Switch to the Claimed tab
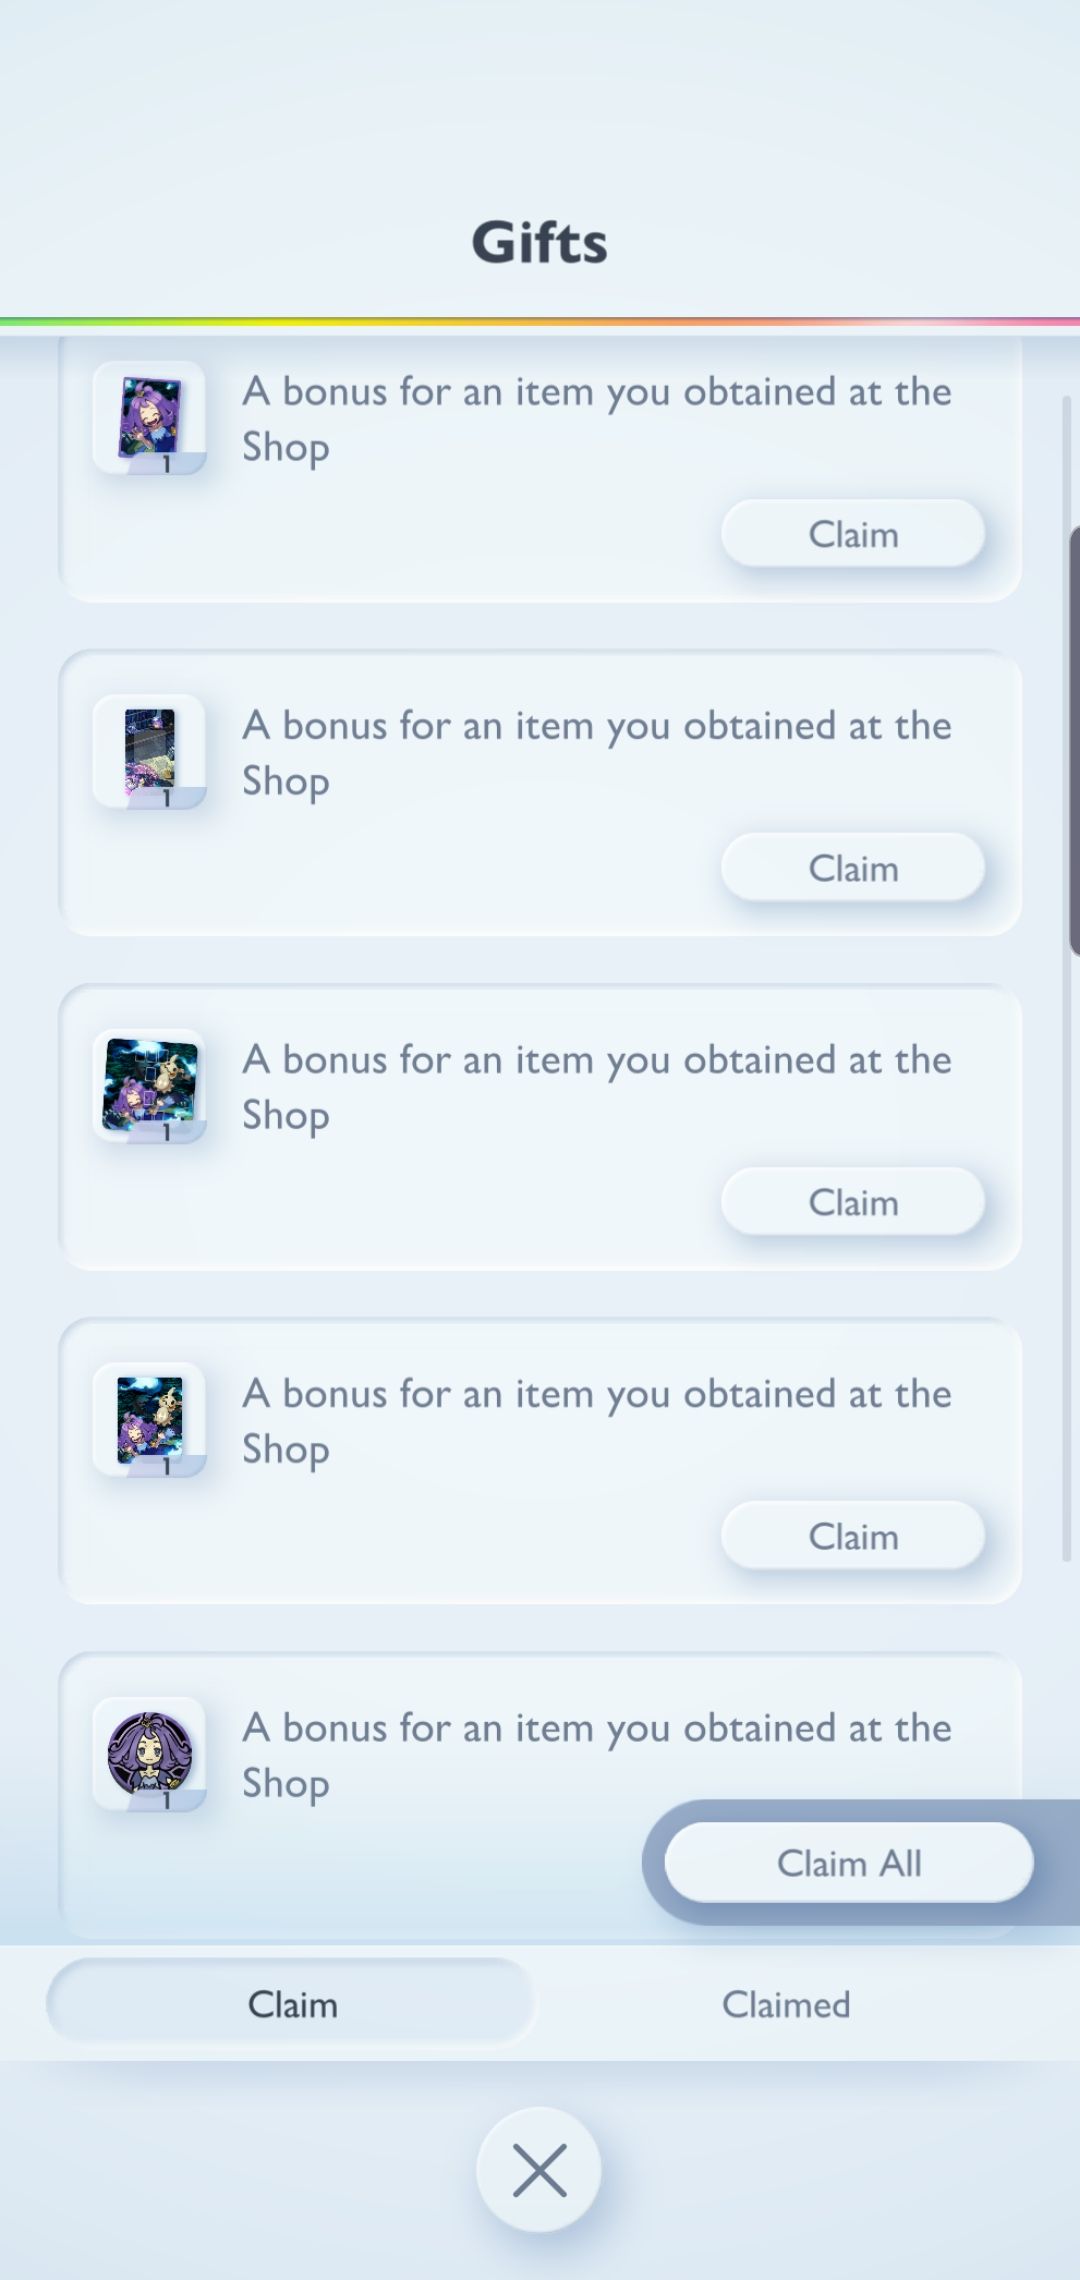This screenshot has height=2280, width=1080. tap(786, 2004)
